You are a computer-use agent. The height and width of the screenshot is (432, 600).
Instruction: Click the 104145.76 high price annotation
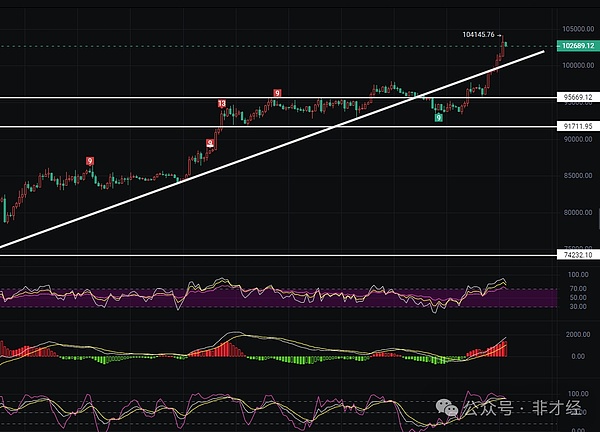[481, 34]
